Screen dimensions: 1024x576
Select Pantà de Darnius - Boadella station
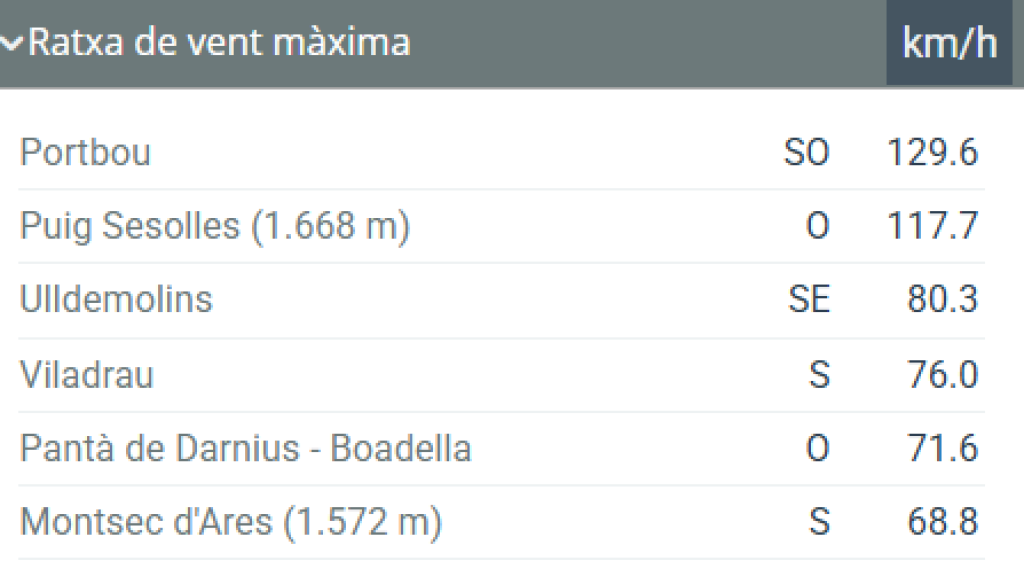coord(246,449)
